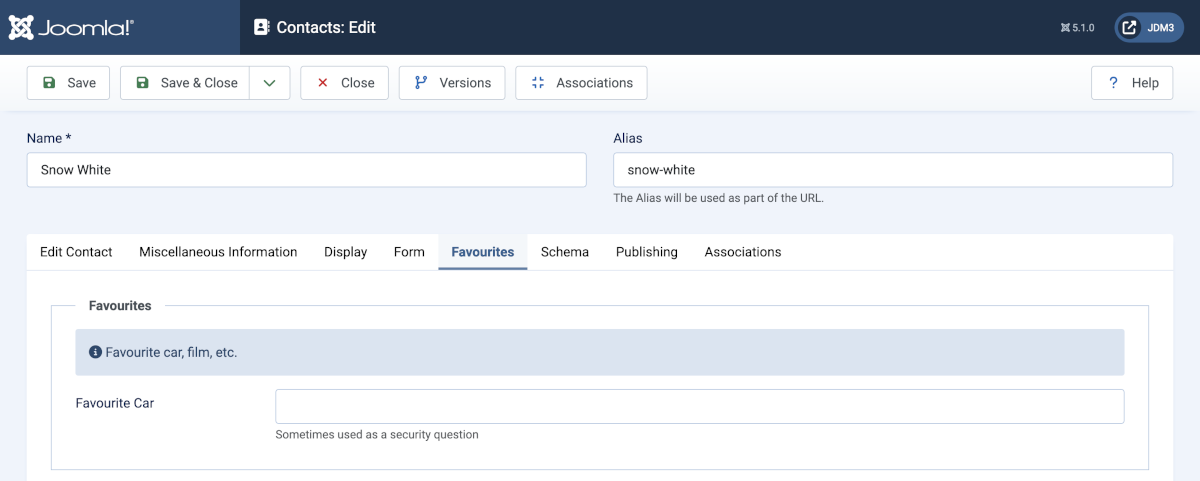This screenshot has width=1200, height=481.
Task: Go to the Form tab
Action: [x=409, y=252]
